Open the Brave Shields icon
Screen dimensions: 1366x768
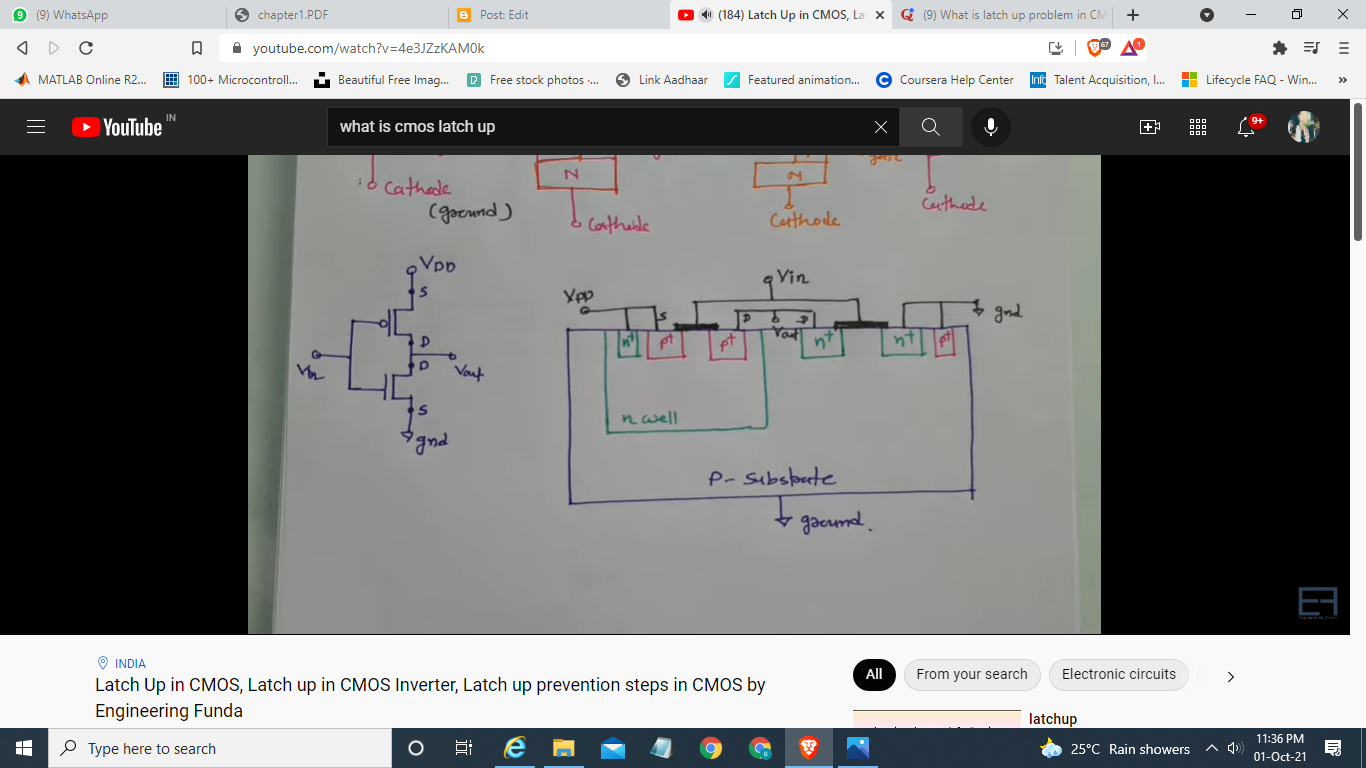click(x=1091, y=45)
